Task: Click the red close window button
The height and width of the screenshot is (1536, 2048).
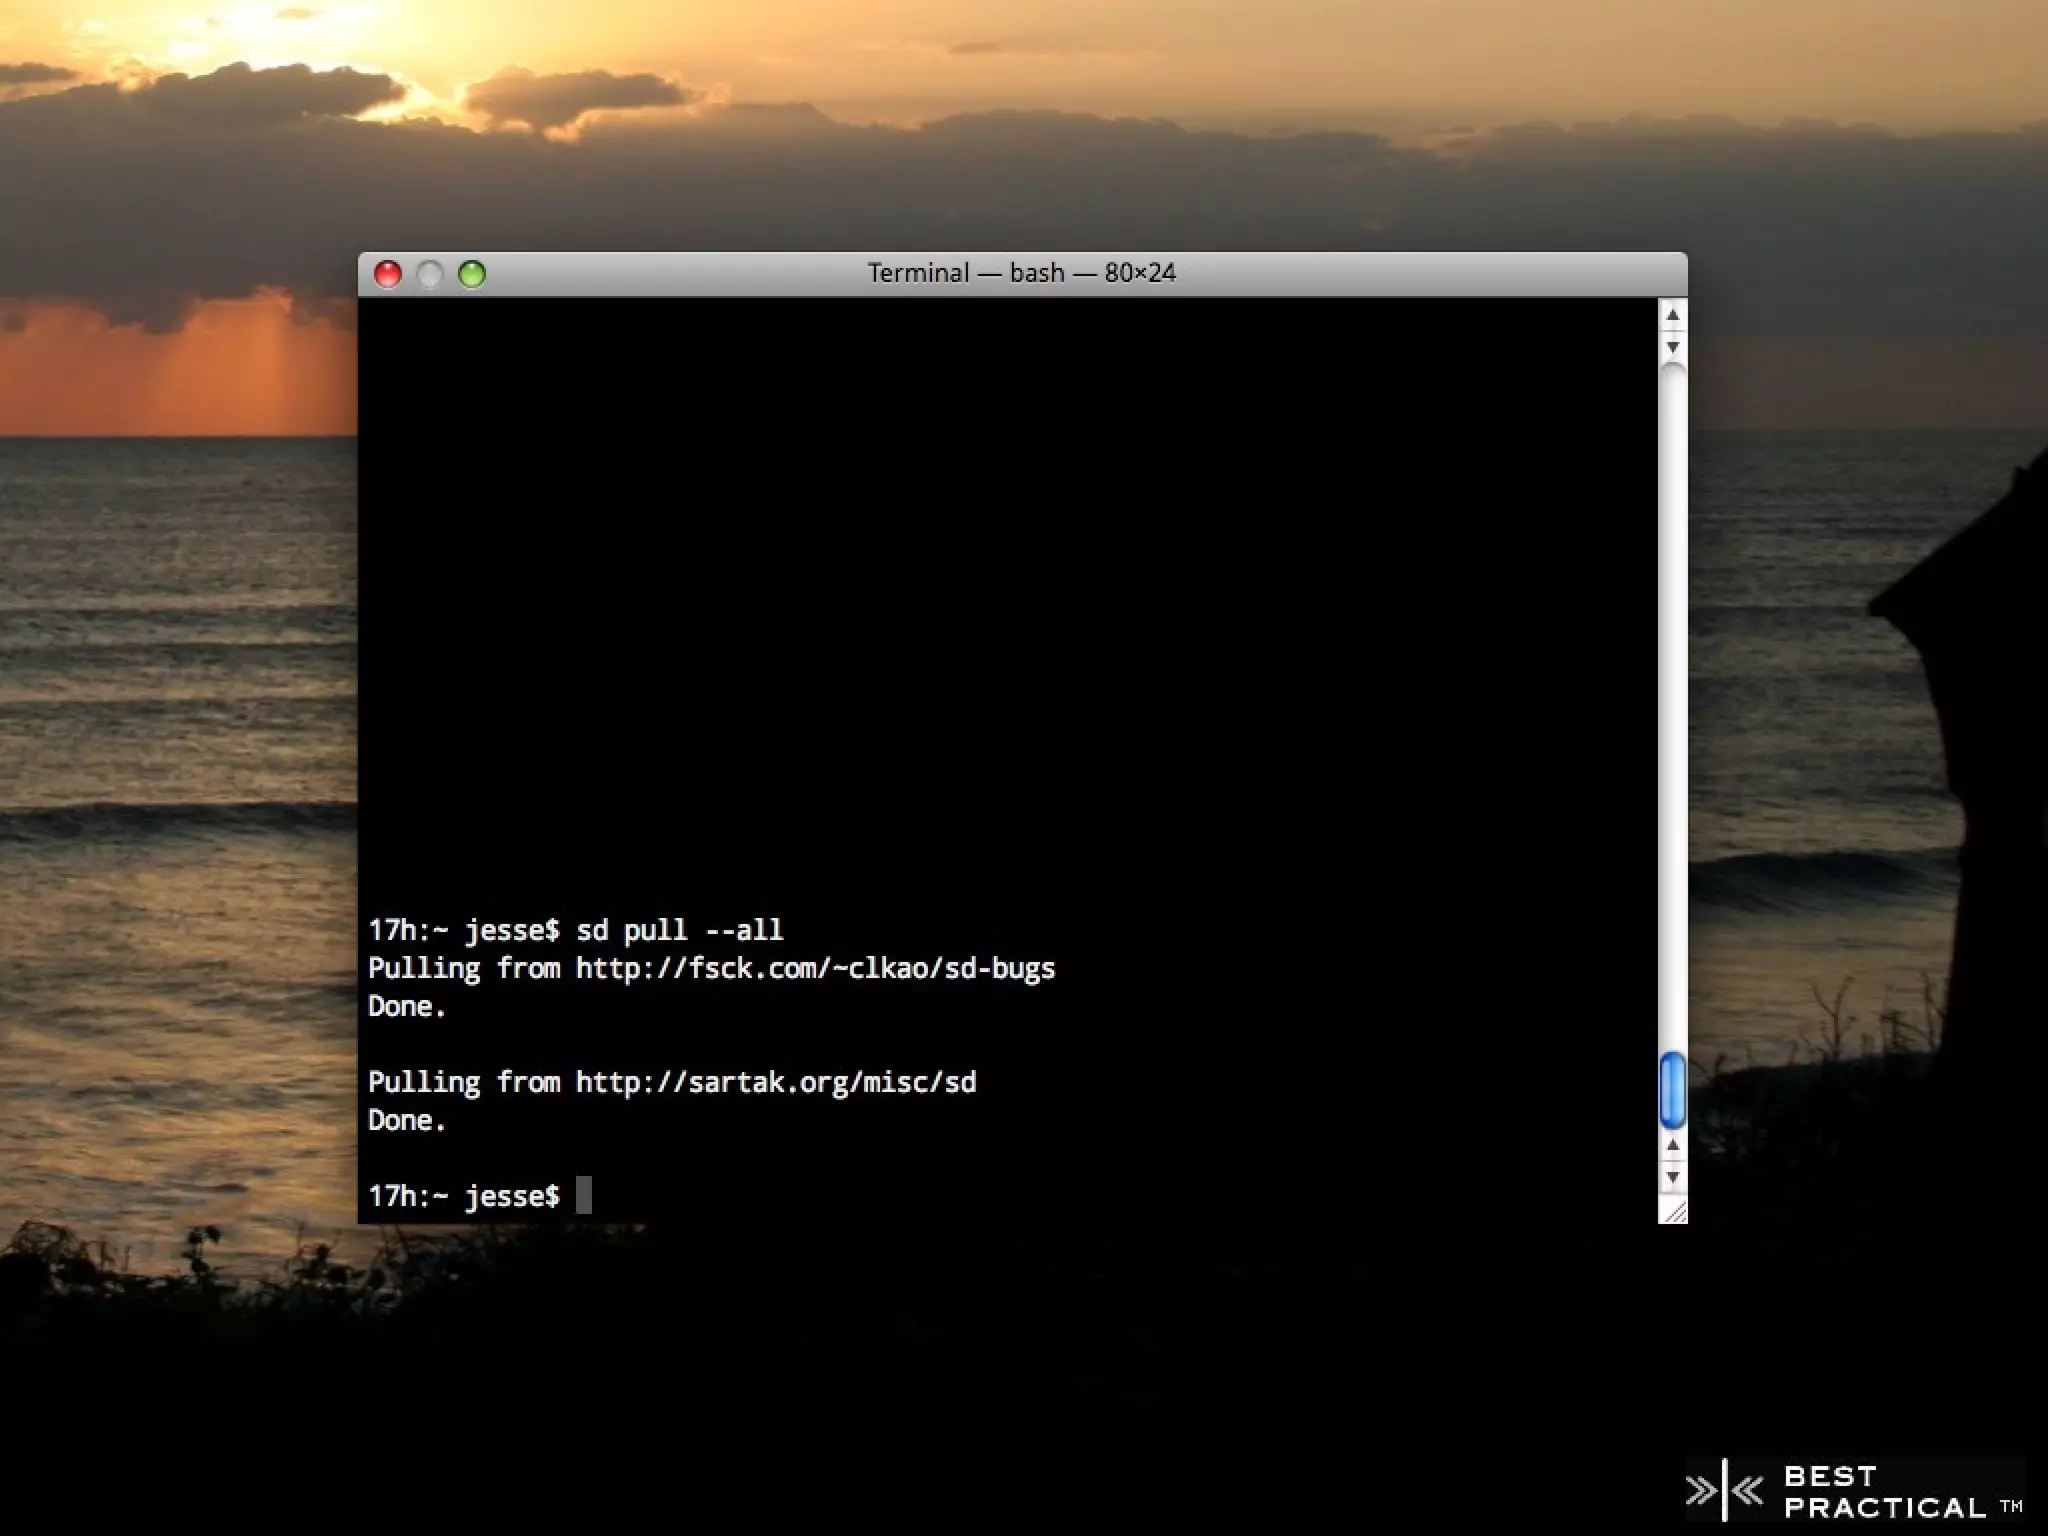Action: tap(387, 274)
